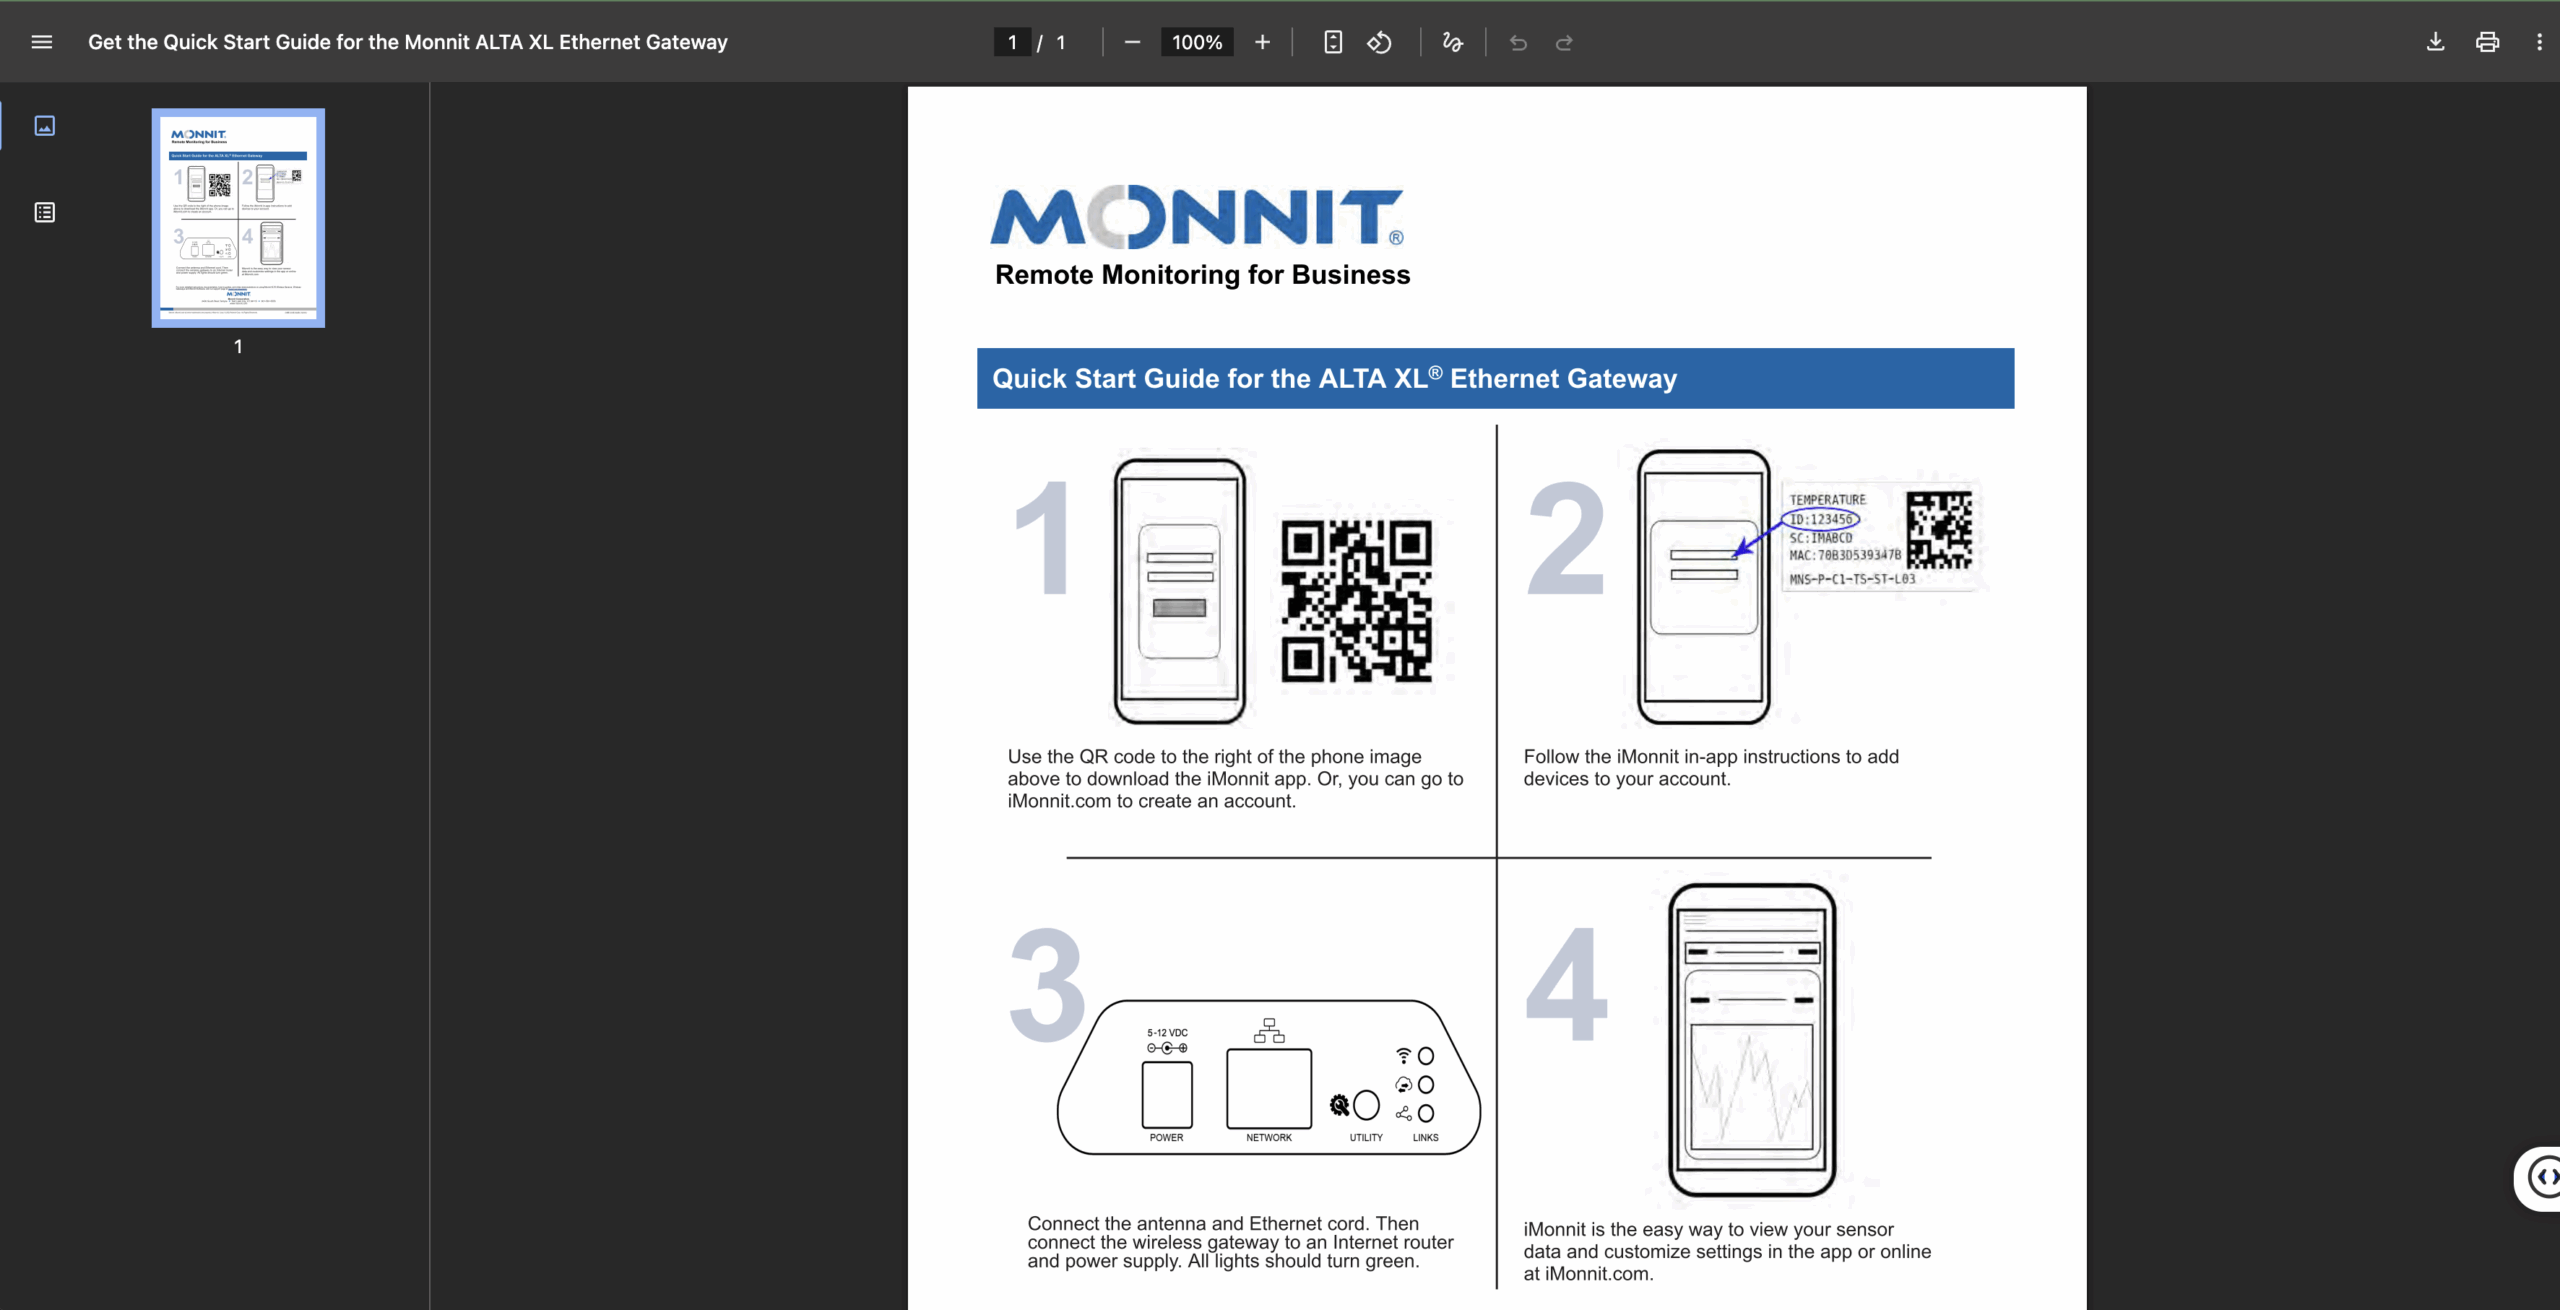Click the zoom in plus button
Screen dimensions: 2560x1310
(1262, 42)
